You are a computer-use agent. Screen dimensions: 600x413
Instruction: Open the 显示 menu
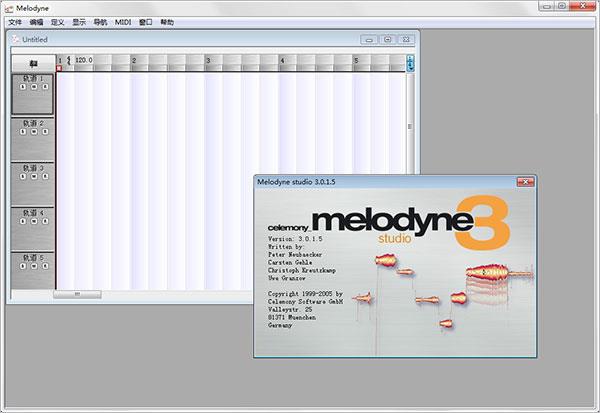click(x=79, y=22)
